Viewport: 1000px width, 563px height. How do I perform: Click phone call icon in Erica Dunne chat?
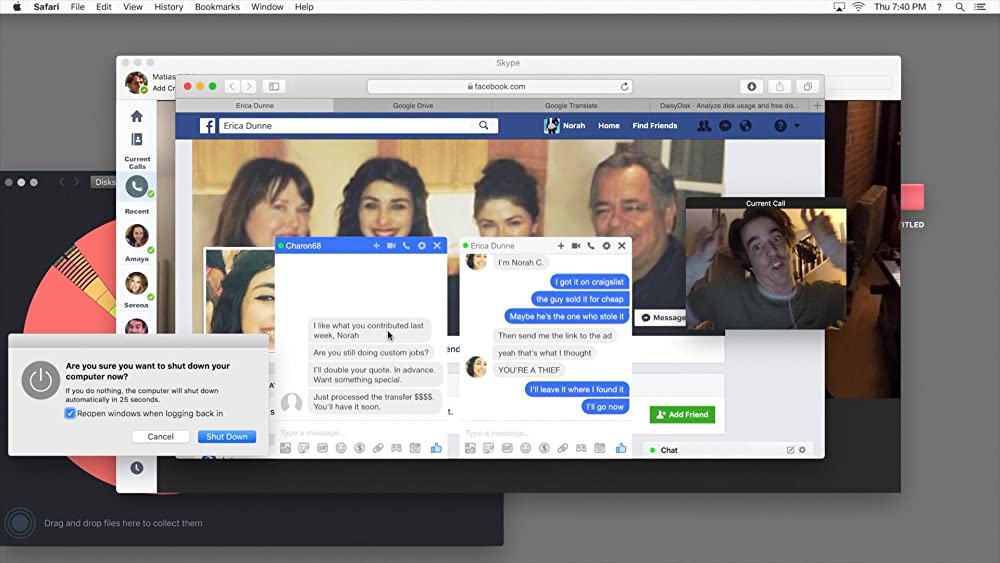(x=591, y=246)
